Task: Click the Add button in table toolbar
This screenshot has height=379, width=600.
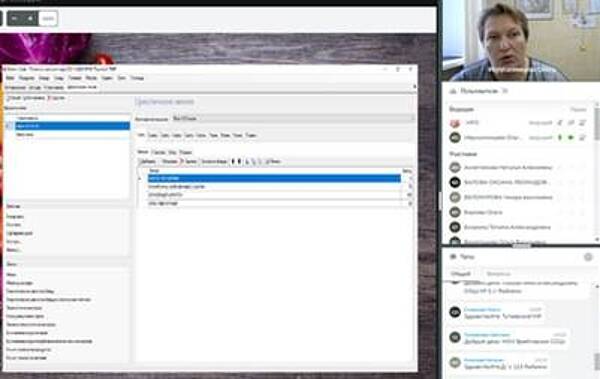Action: point(147,162)
